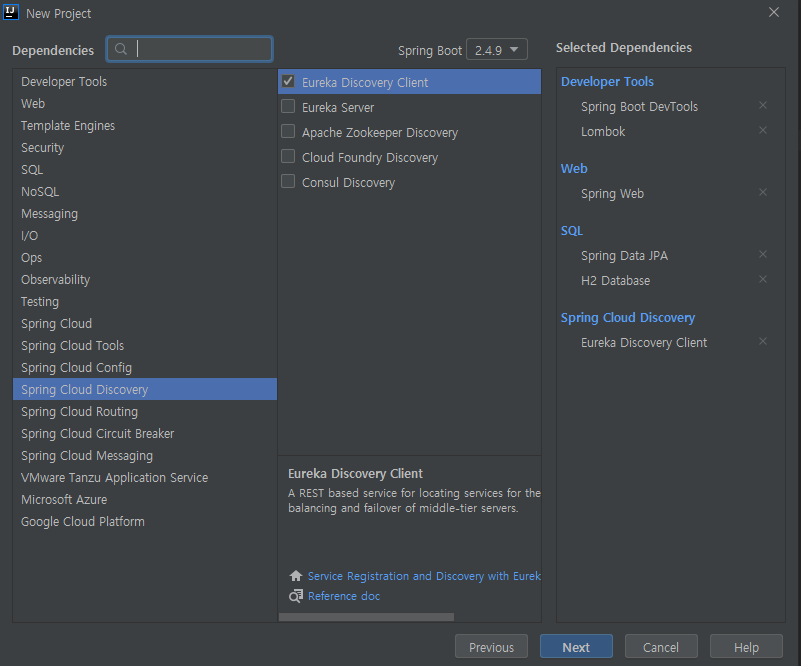The height and width of the screenshot is (666, 801).
Task: Remove Spring Web from selected dependencies
Action: (x=763, y=192)
